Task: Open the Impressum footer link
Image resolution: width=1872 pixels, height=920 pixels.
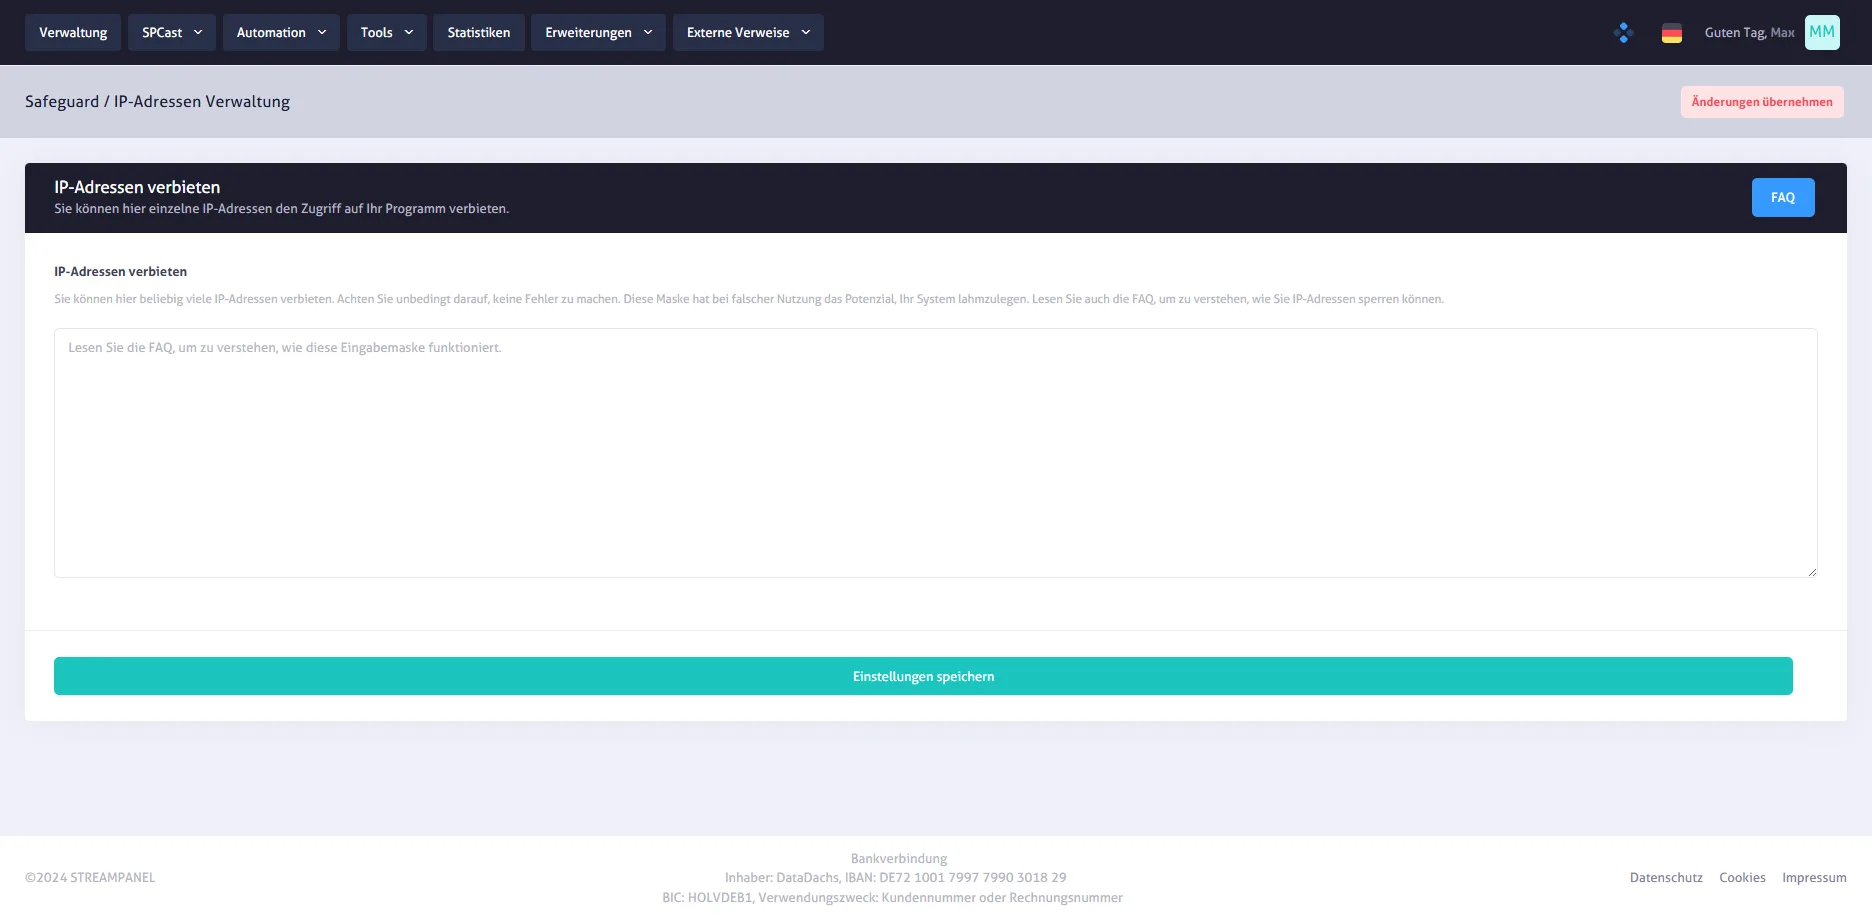Action: pyautogui.click(x=1814, y=878)
